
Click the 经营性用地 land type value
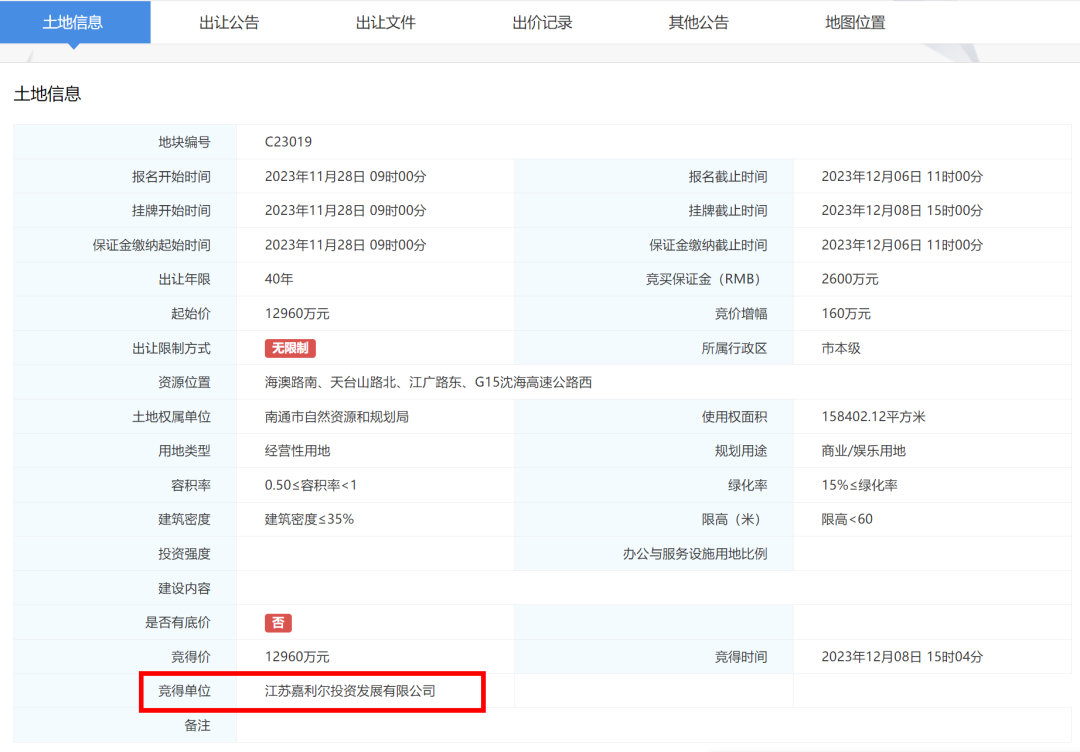pyautogui.click(x=298, y=451)
